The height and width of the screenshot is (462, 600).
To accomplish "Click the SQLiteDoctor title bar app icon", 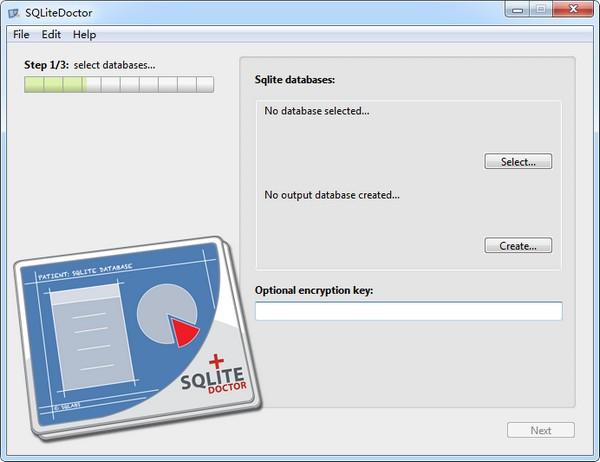I will click(14, 13).
